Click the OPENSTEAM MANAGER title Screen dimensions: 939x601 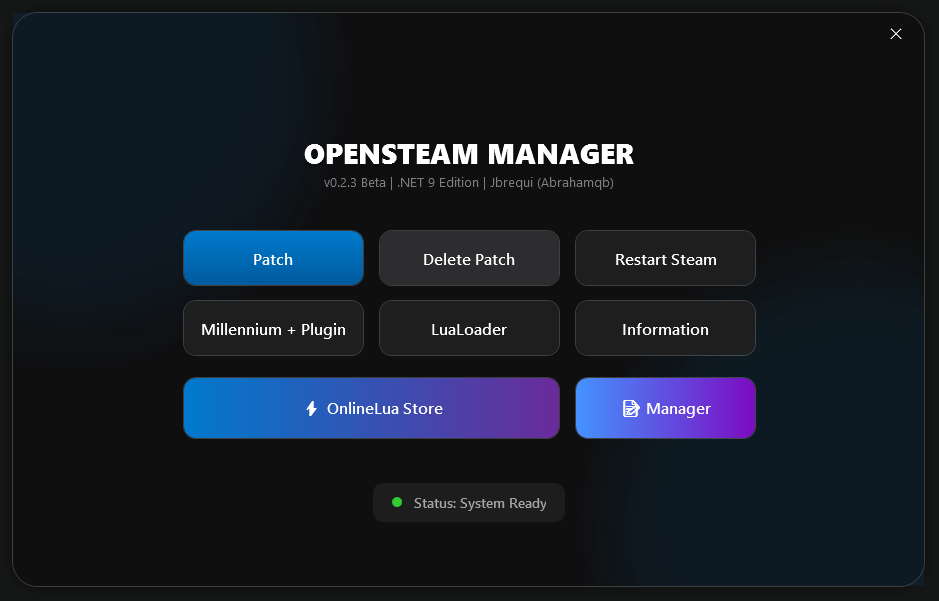(x=469, y=154)
